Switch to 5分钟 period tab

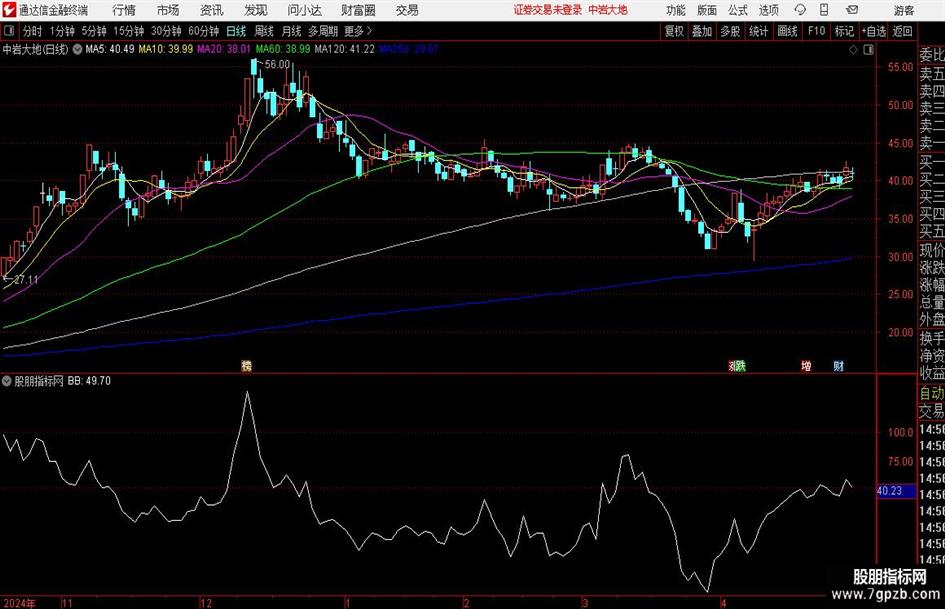tap(93, 31)
